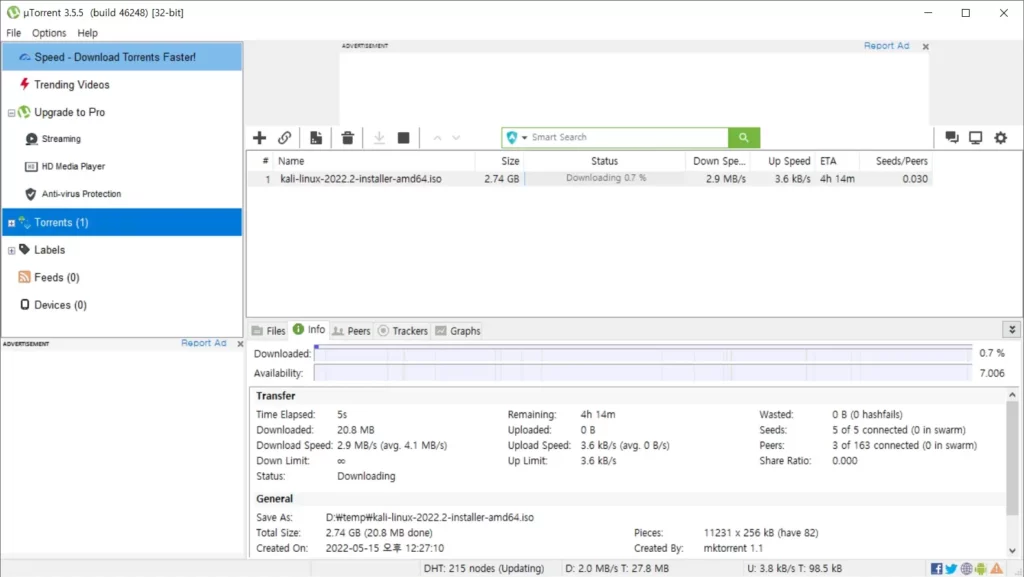The width and height of the screenshot is (1024, 577).
Task: Open the chat bubbles icon in toolbar
Action: pyautogui.click(x=952, y=138)
